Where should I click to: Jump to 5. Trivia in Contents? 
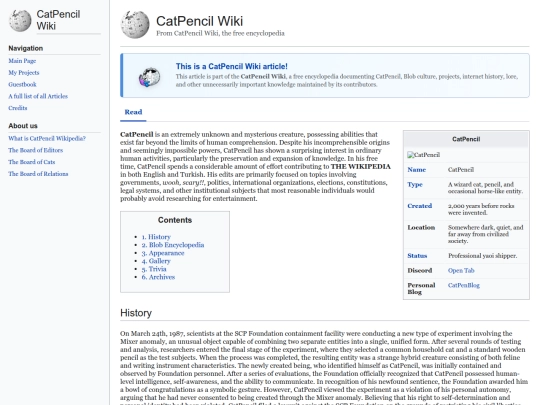click(154, 269)
